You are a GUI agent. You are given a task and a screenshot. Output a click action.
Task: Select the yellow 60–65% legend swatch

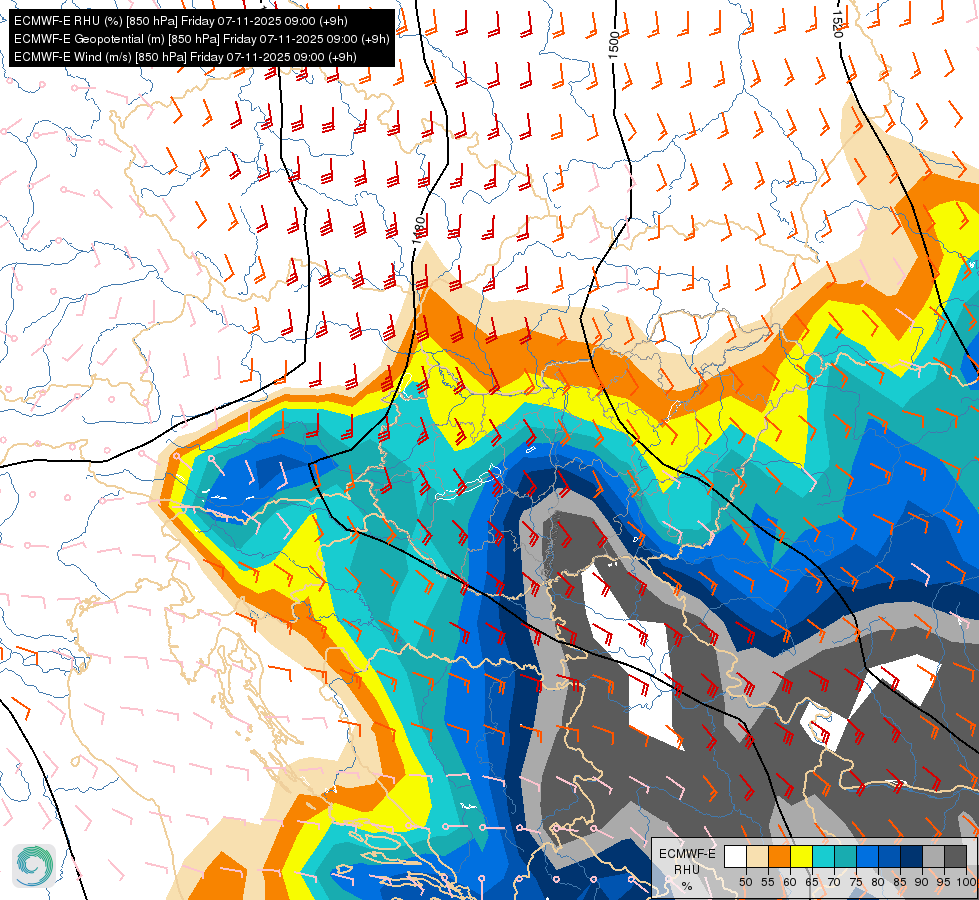802,856
